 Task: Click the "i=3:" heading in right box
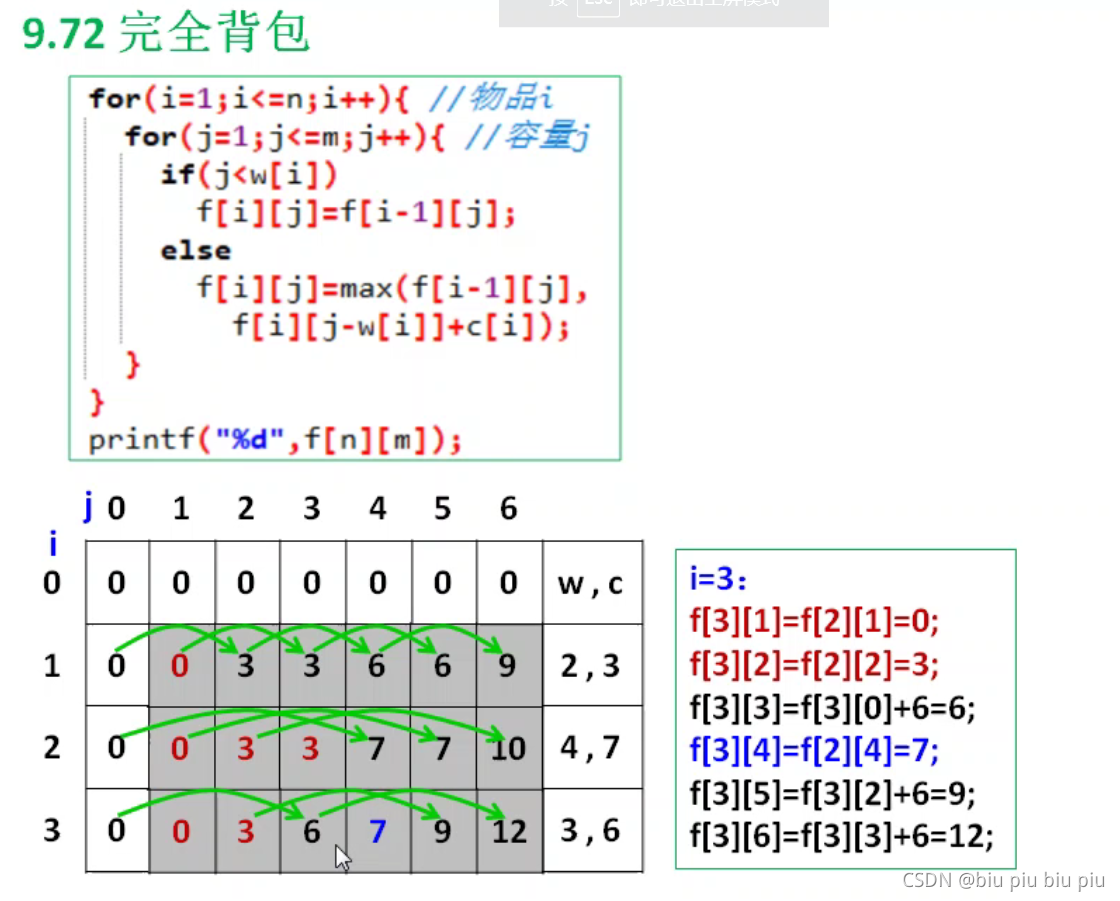coord(718,578)
